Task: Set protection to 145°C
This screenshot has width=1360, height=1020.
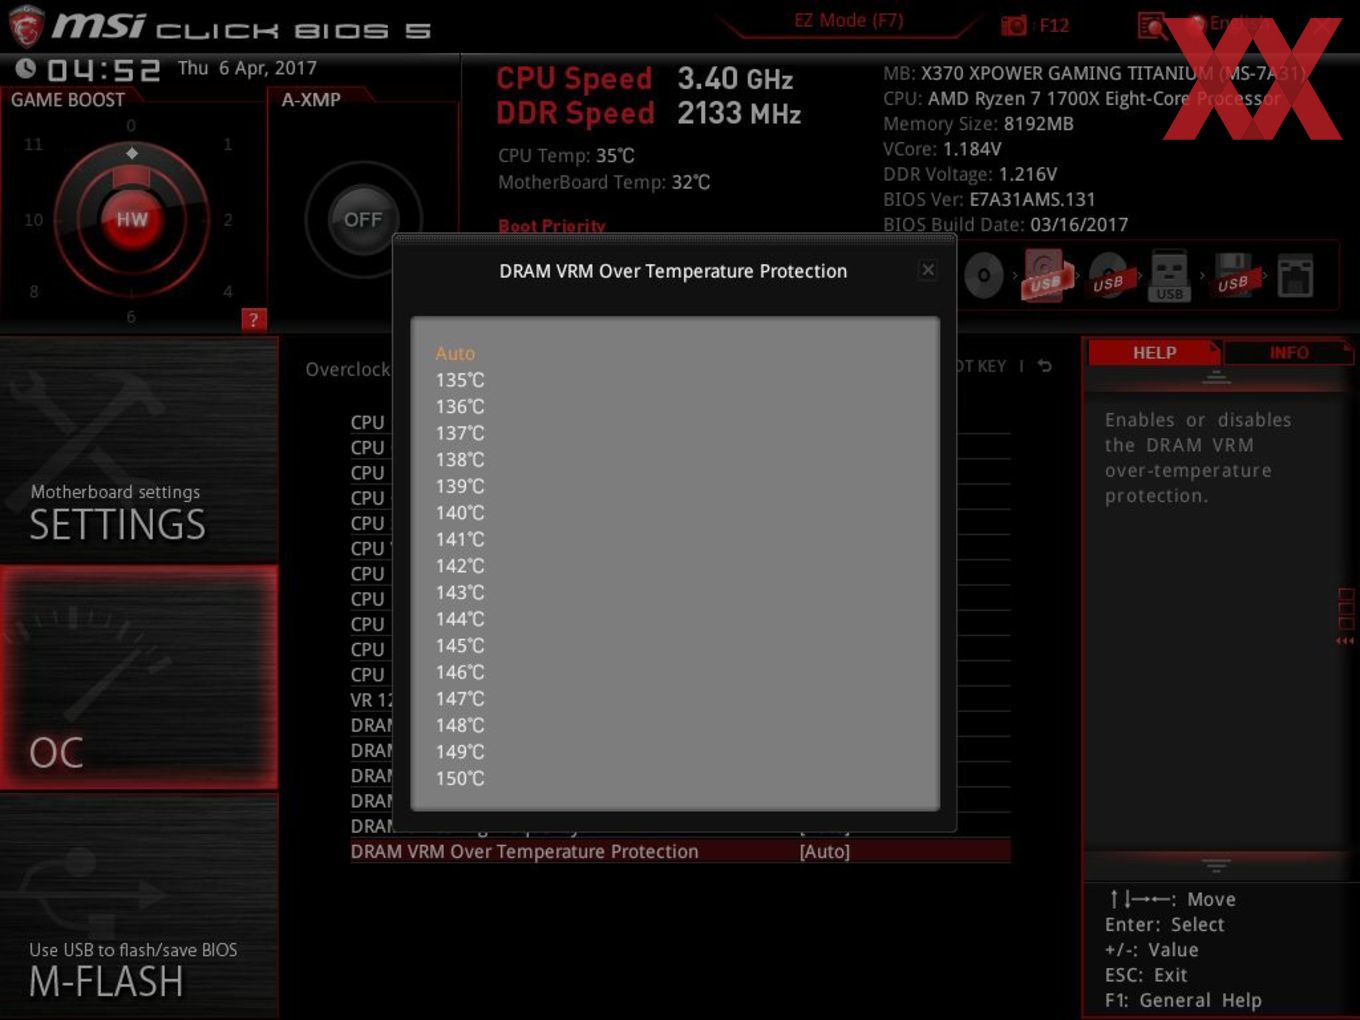Action: (460, 646)
